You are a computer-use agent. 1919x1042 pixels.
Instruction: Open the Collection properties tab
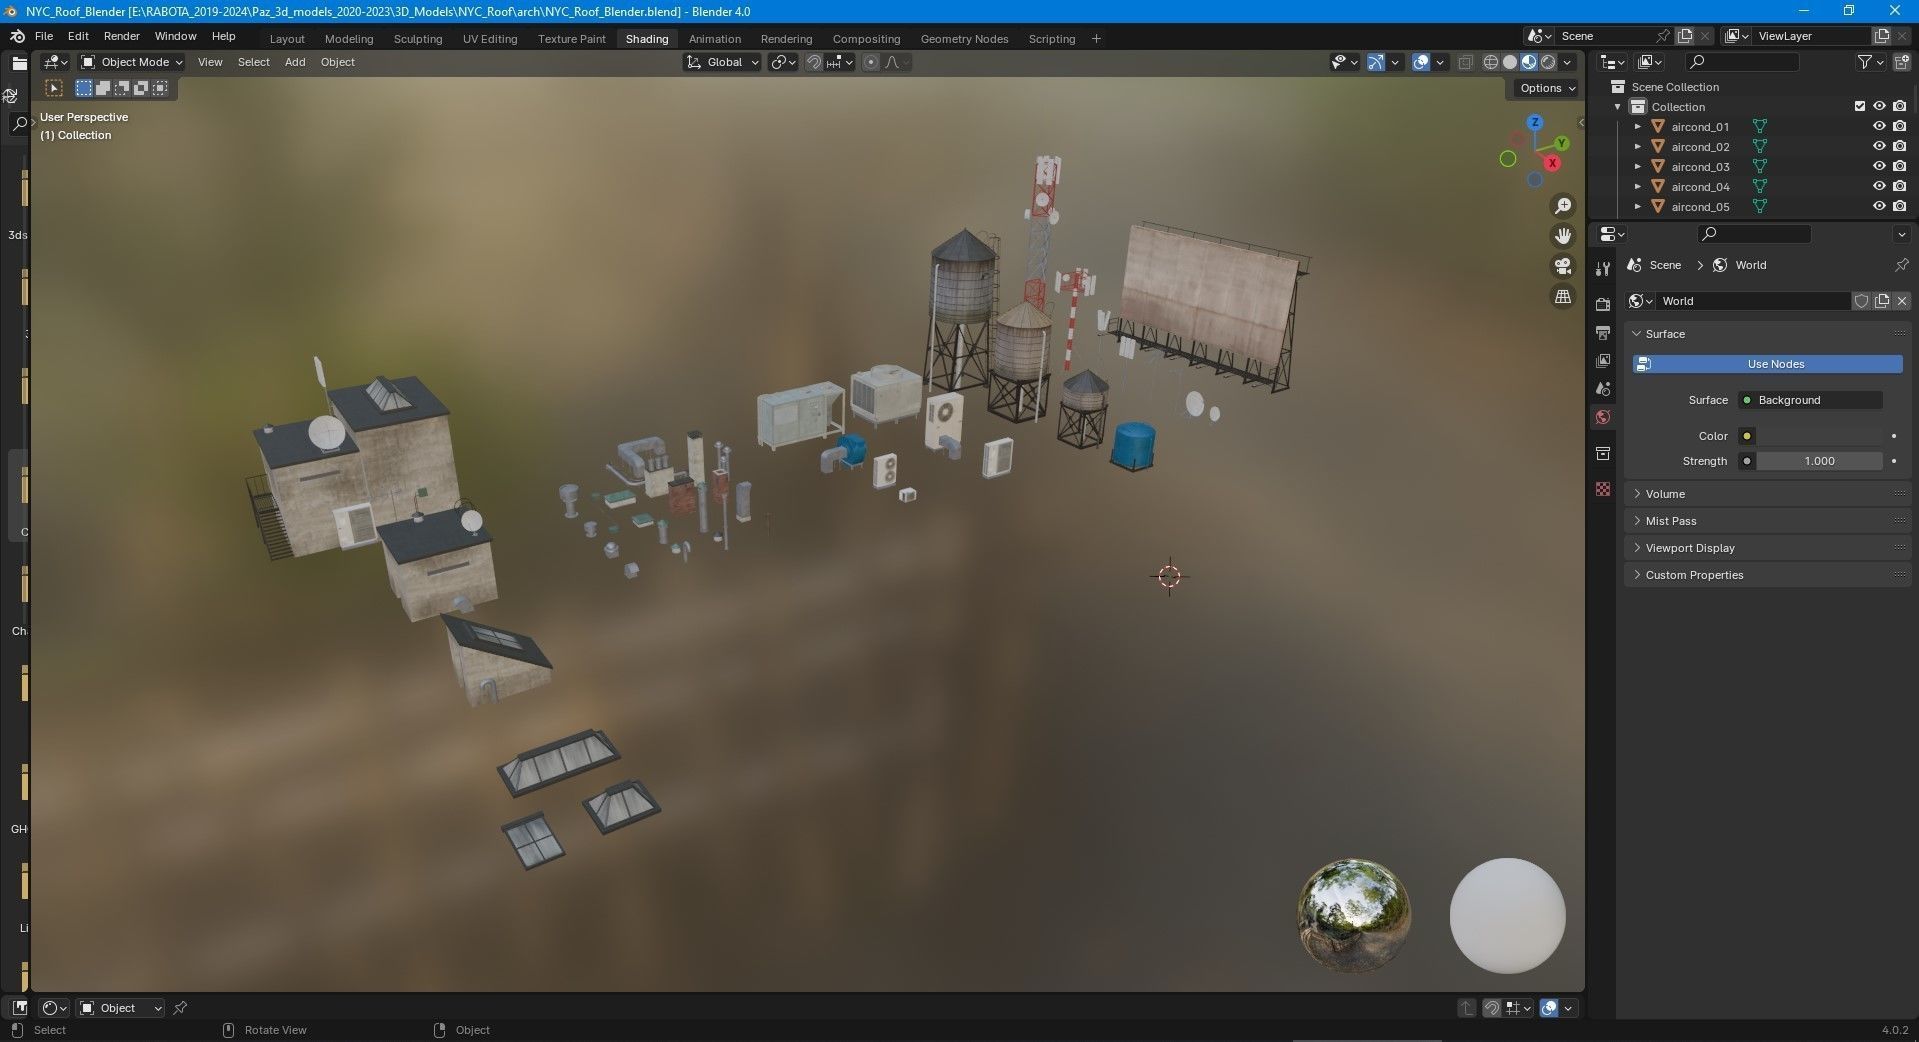tap(1603, 453)
